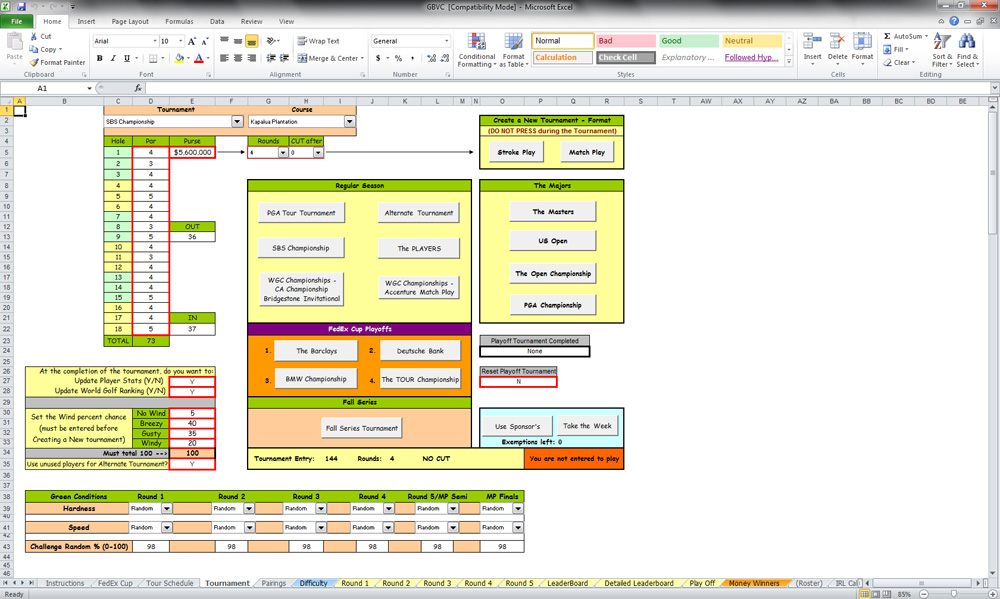Toggle align text right button

click(251, 58)
